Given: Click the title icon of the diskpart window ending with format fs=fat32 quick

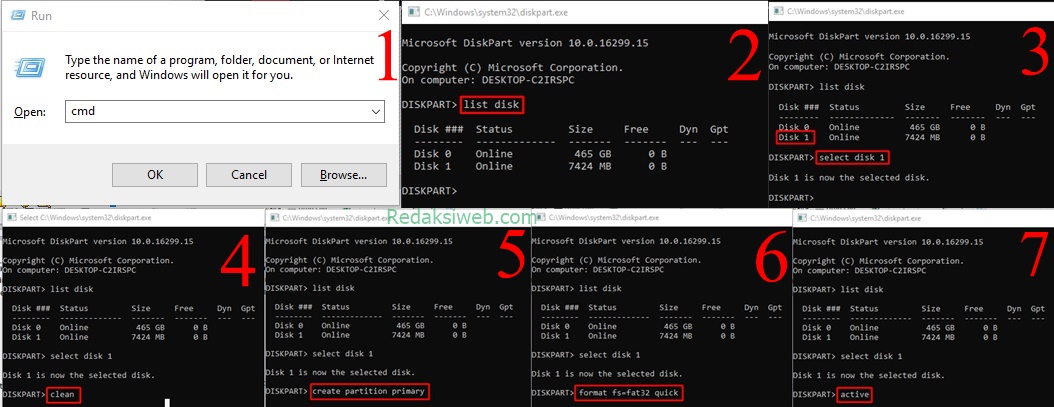Looking at the screenshot, I should (x=540, y=218).
